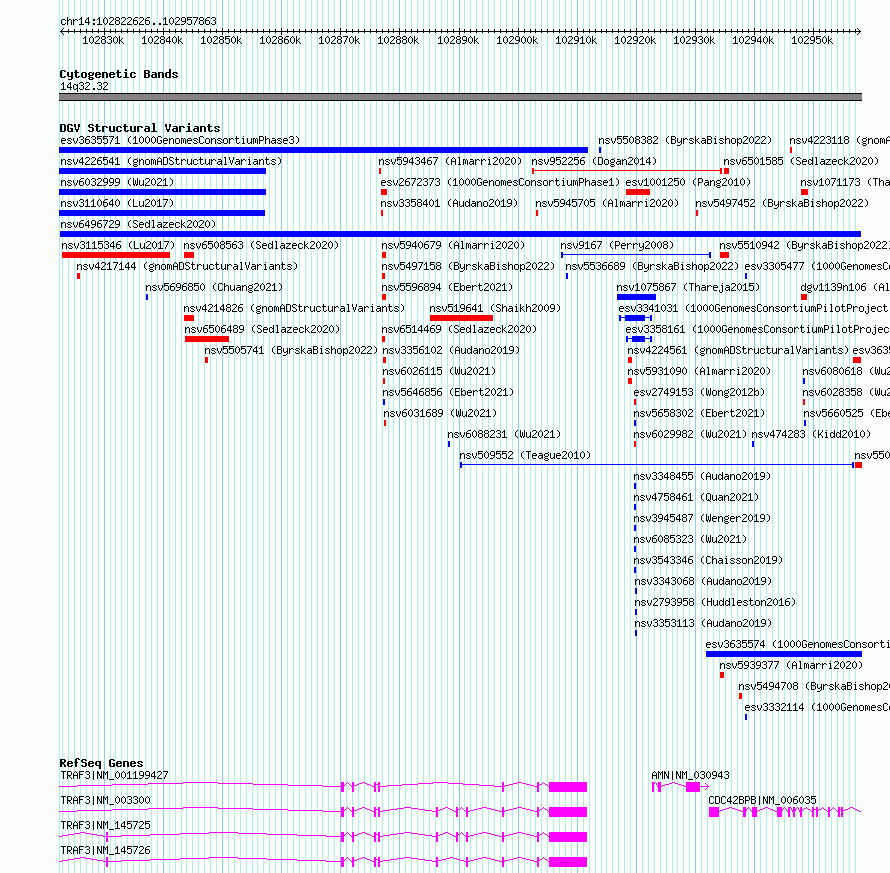Open nsv5536689 (ByrskaBishop2022) variant
This screenshot has height=873, width=890.
coord(652,266)
